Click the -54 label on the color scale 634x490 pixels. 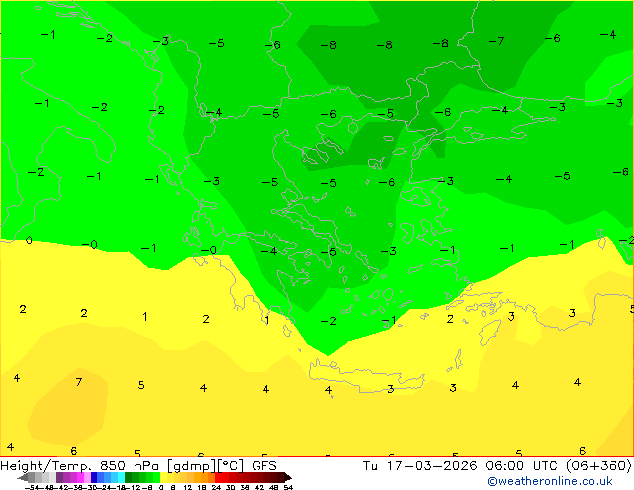point(32,488)
